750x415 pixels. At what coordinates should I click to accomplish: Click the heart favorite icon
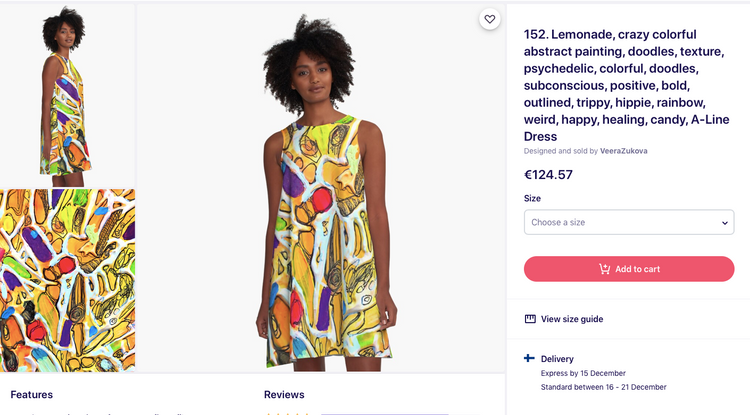[489, 19]
